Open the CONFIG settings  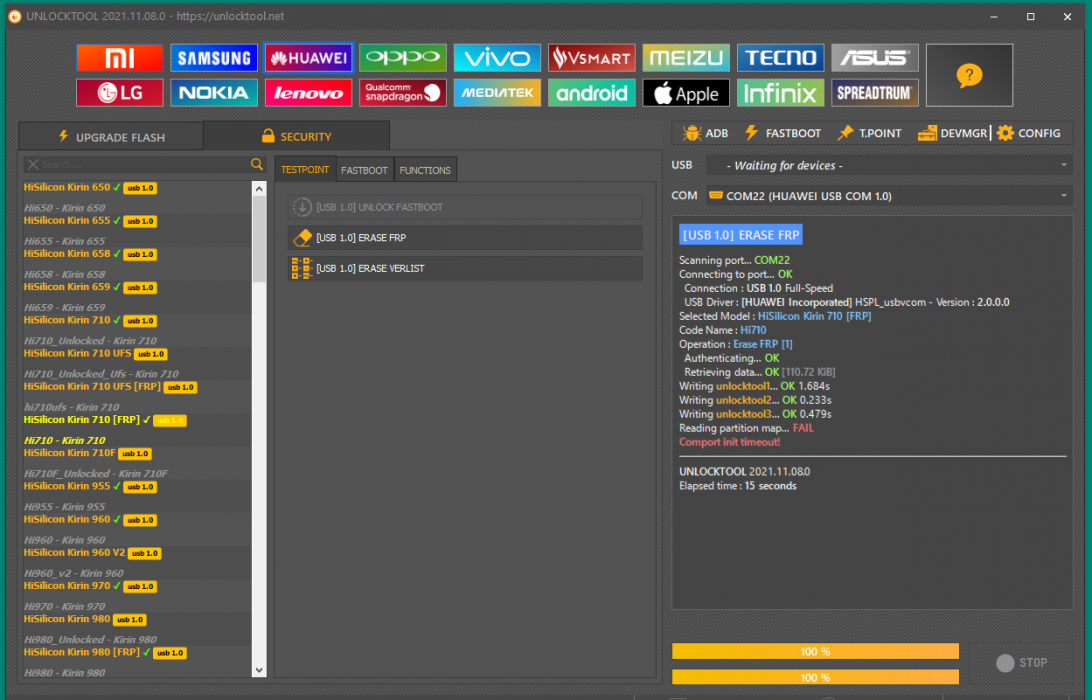coord(1029,133)
